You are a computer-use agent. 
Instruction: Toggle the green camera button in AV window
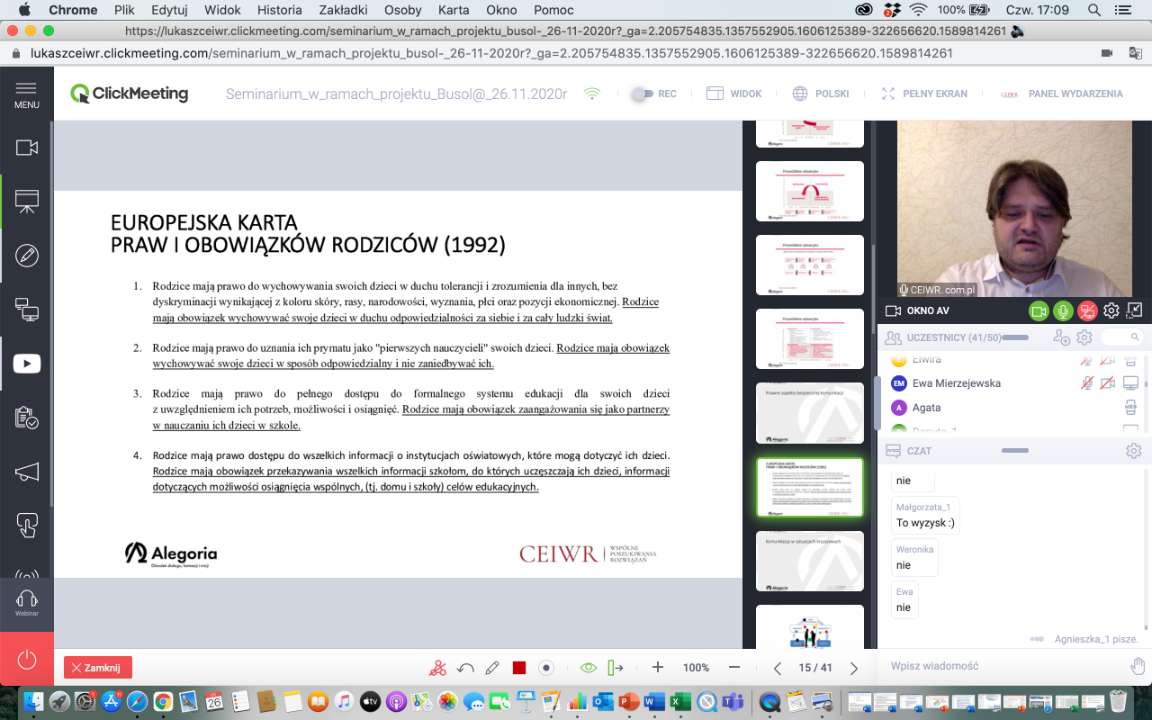1039,311
